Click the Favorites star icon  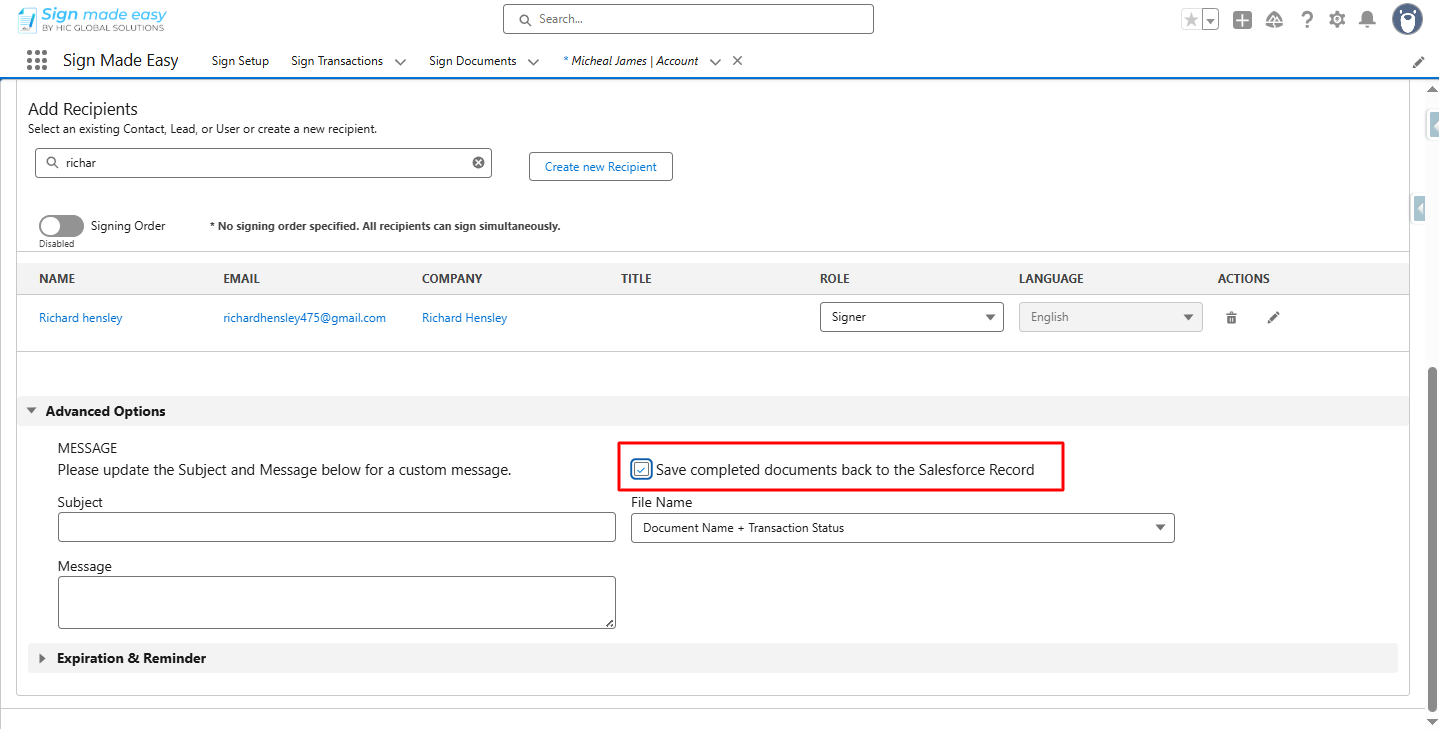[1191, 20]
